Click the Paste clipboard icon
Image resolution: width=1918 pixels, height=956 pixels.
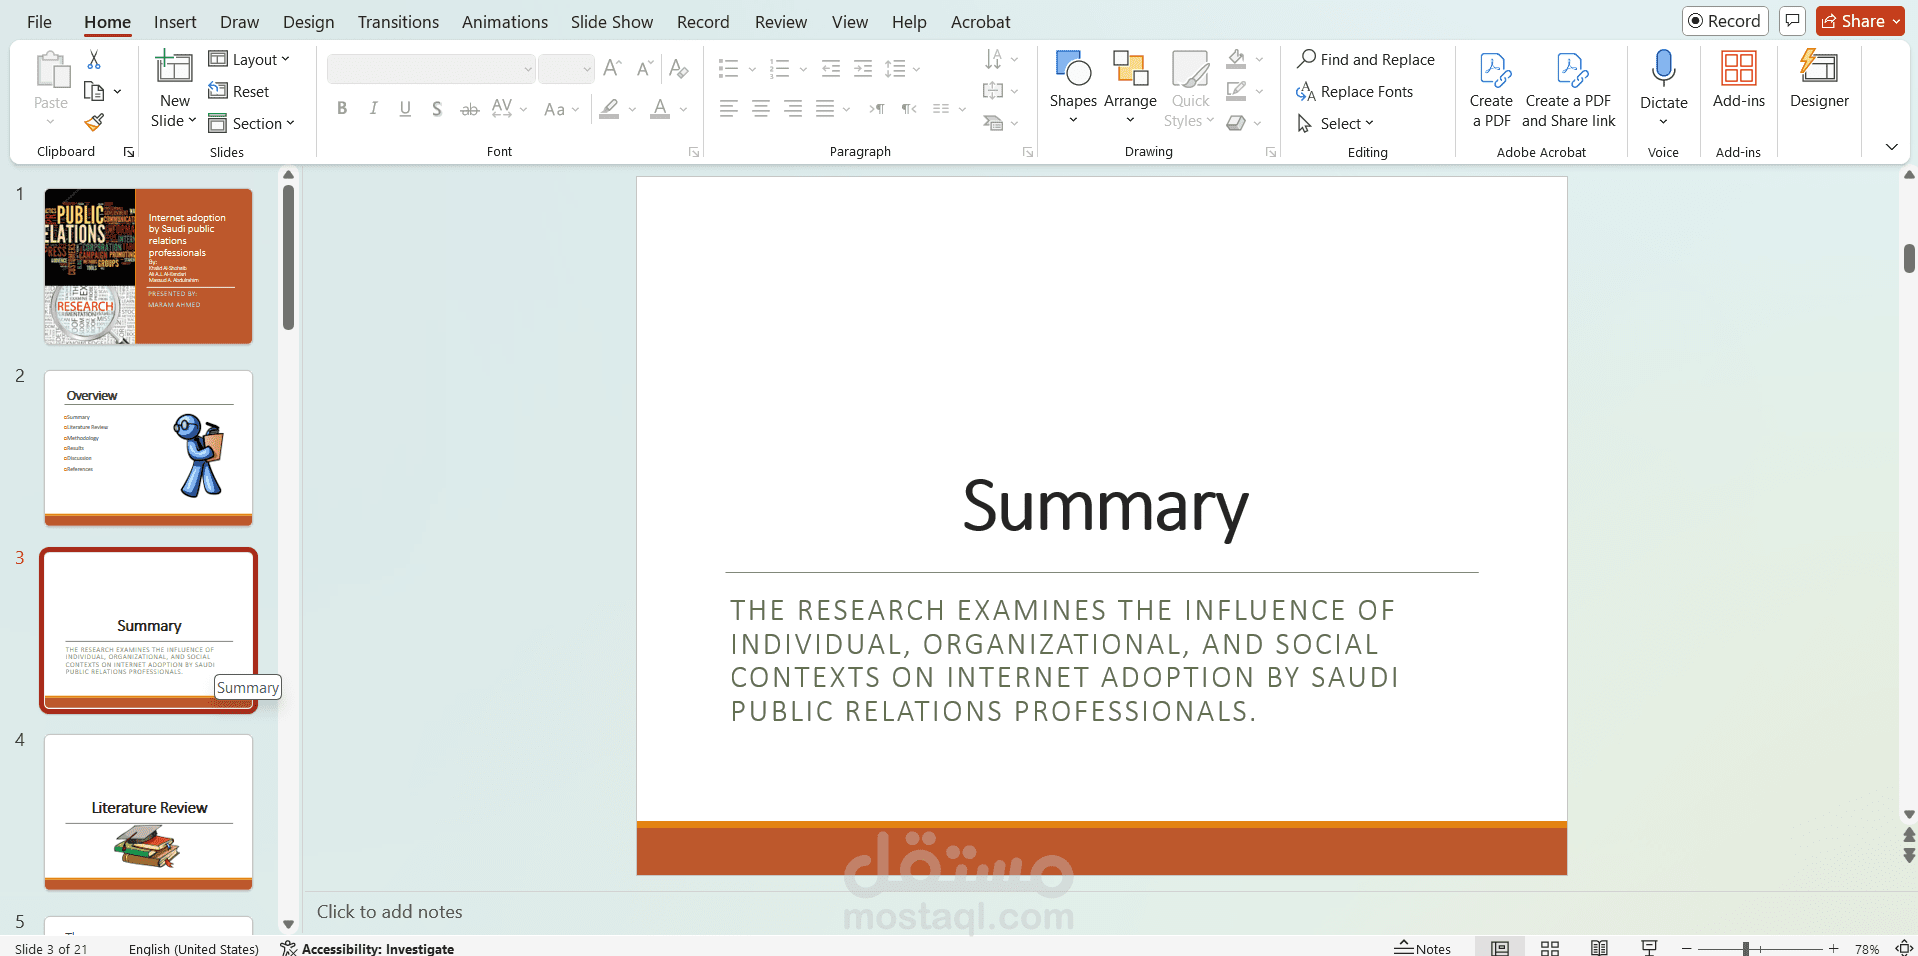tap(51, 72)
